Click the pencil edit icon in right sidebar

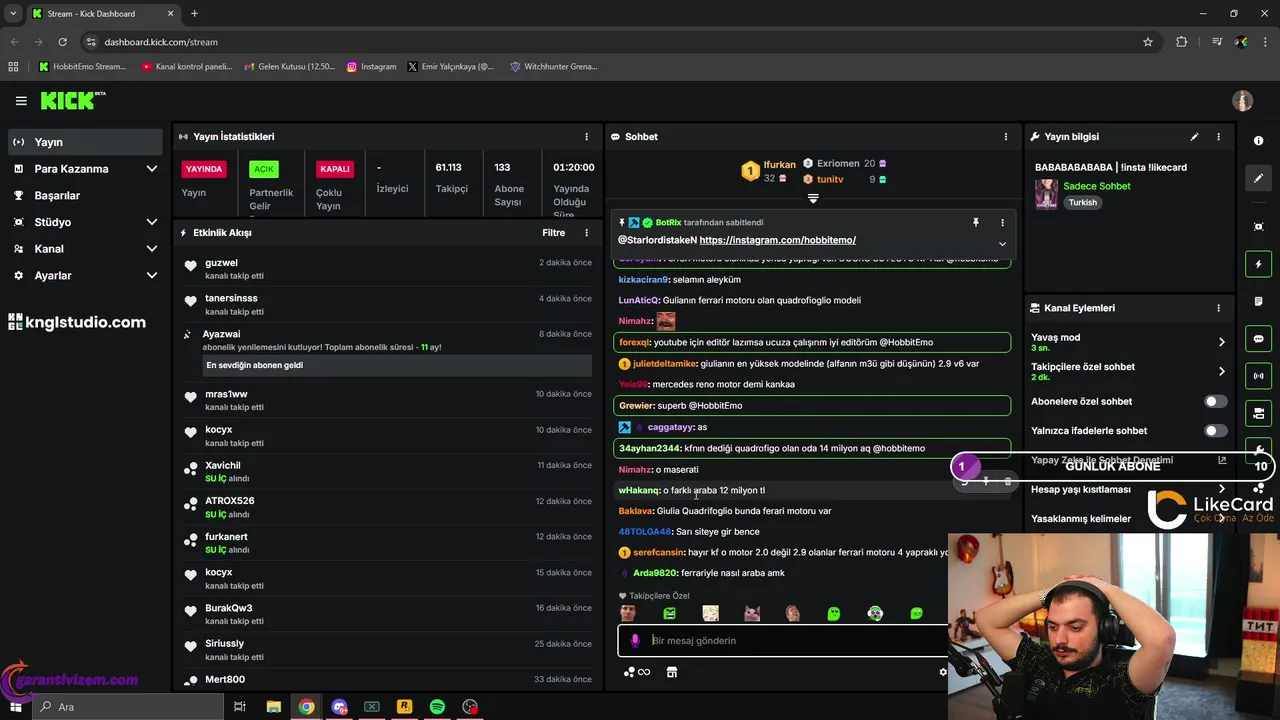point(1258,178)
